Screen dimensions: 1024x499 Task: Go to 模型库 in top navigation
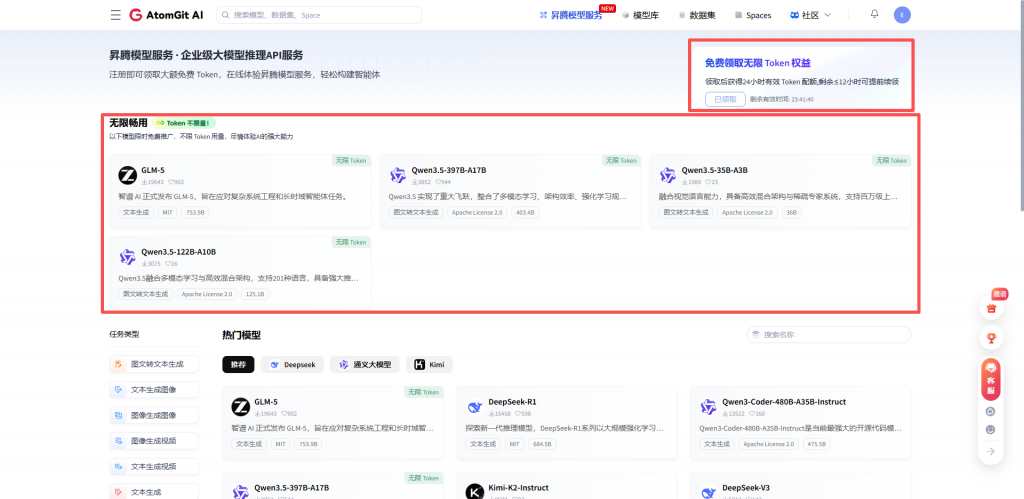click(641, 15)
